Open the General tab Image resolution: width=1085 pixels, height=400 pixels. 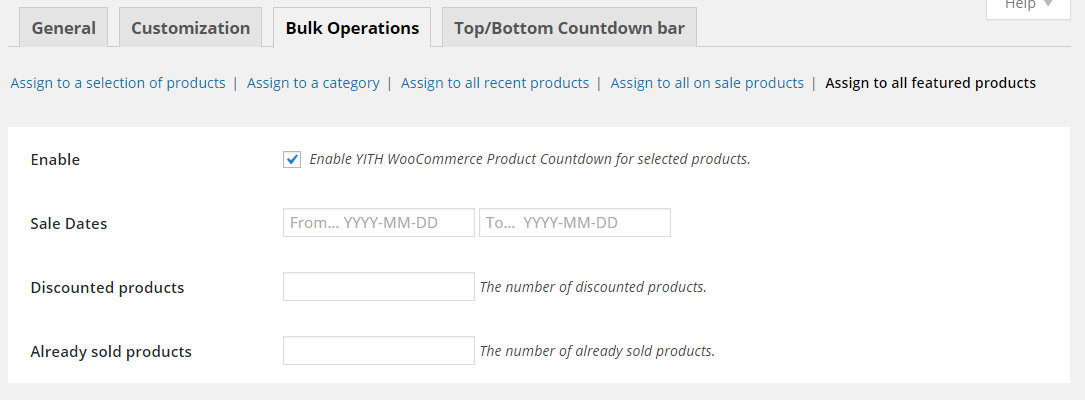64,28
